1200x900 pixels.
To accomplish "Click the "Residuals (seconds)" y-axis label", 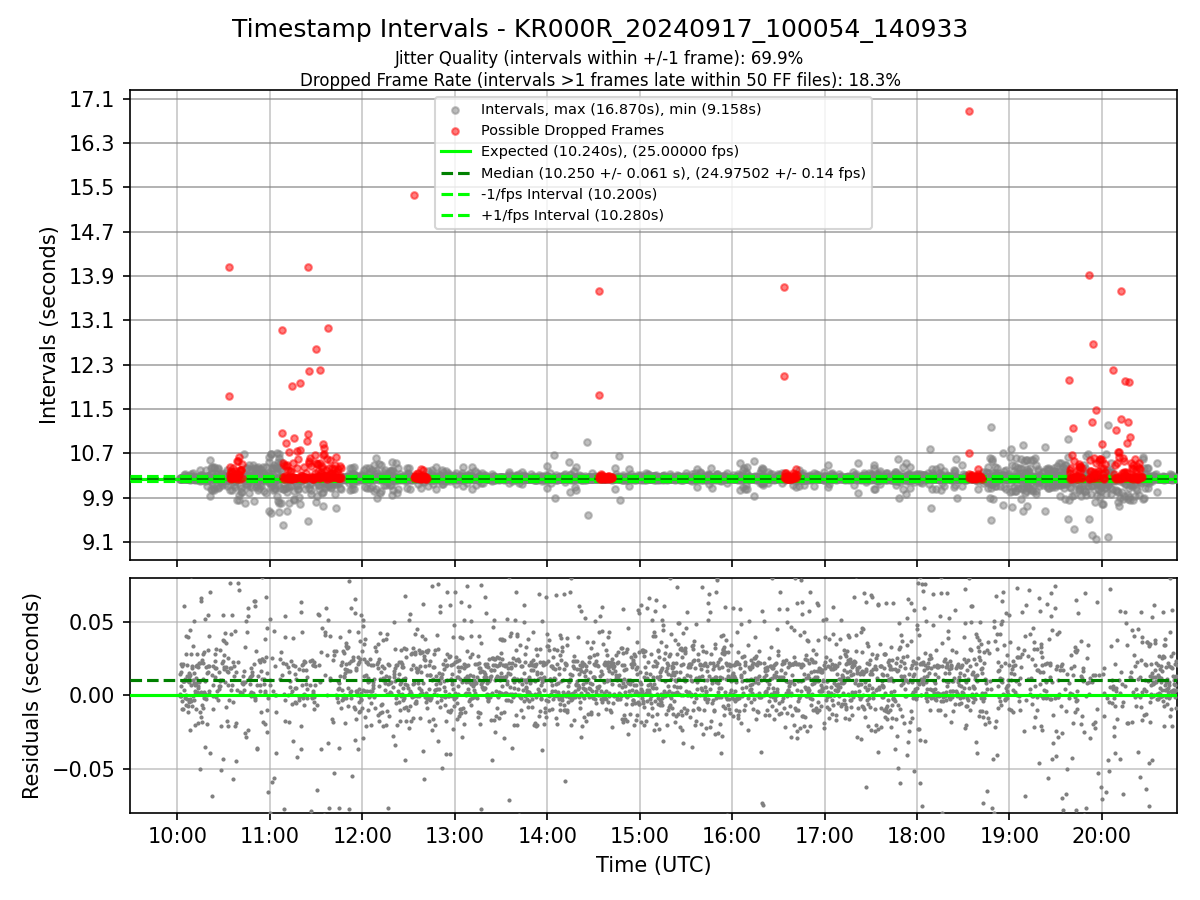I will point(31,696).
